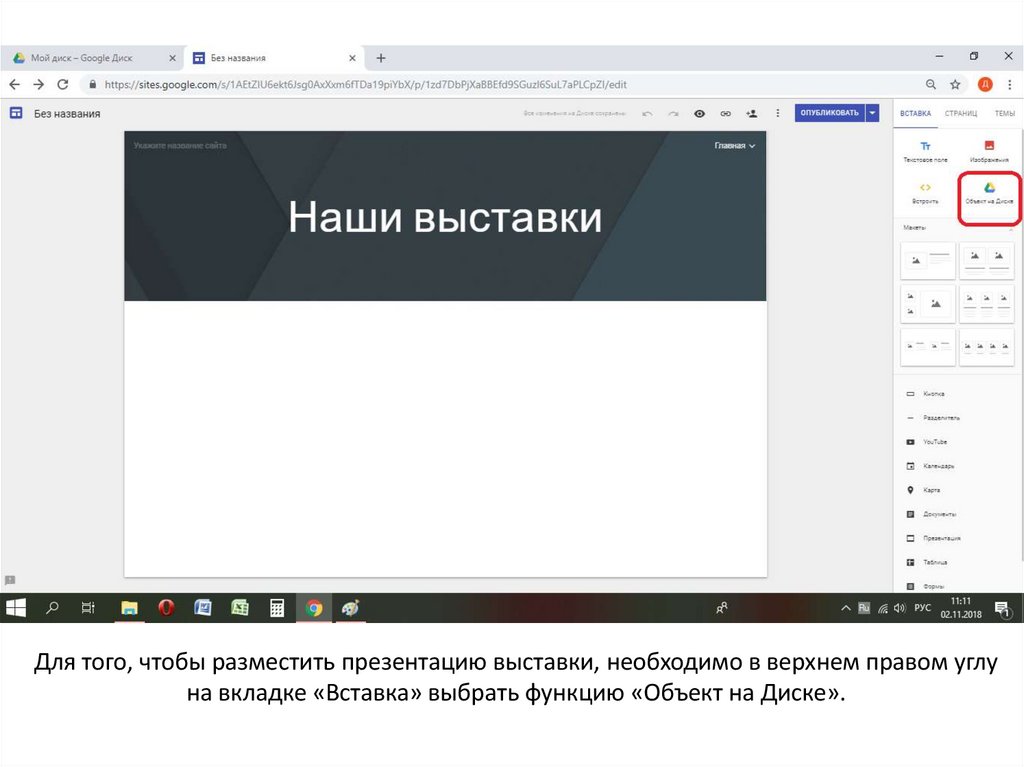Click the Наши выставки page title

(x=445, y=217)
